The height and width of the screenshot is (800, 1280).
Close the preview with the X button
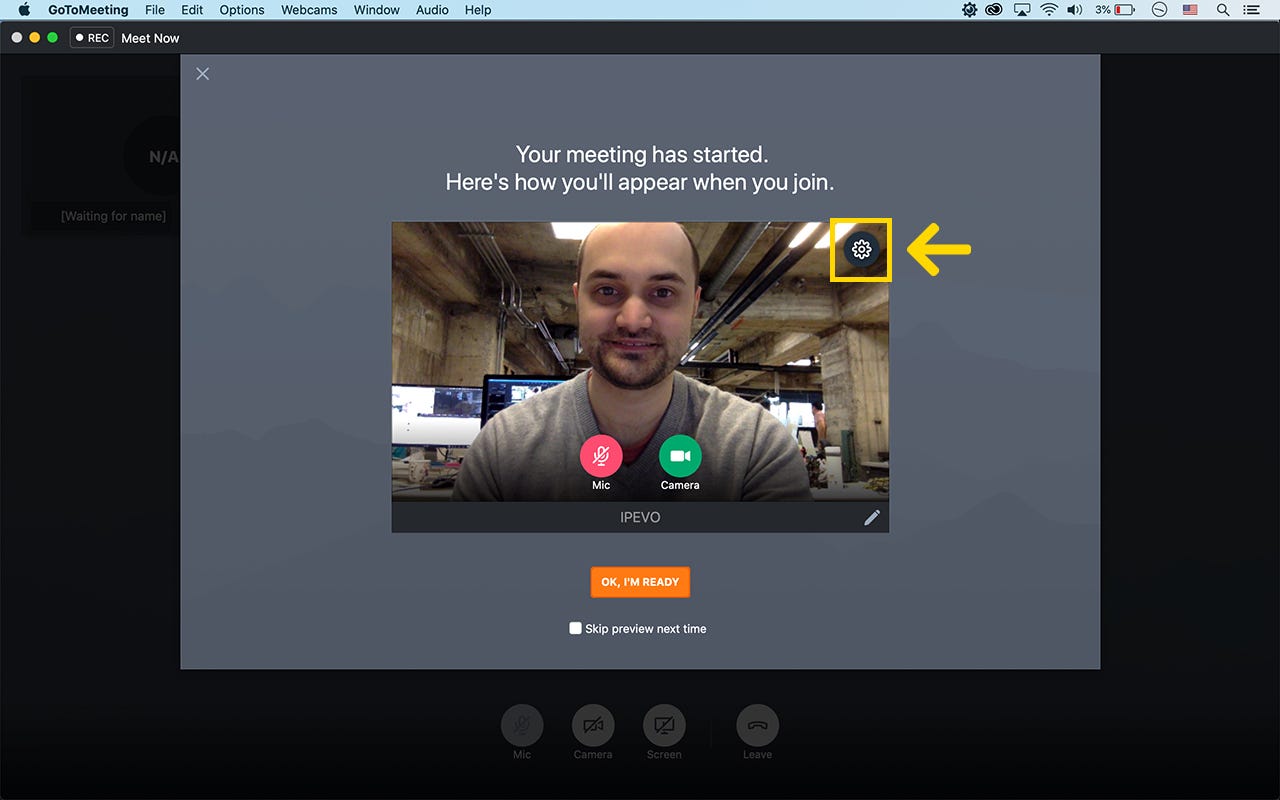[202, 73]
